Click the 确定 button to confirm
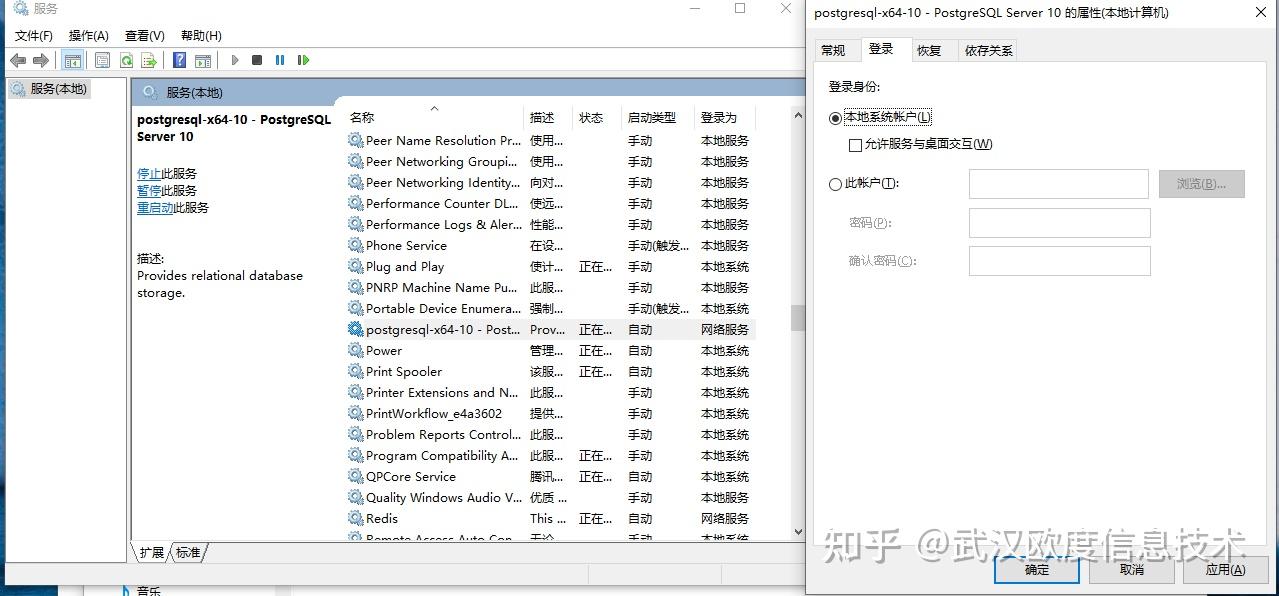Screen dimensions: 1279x596 [x=1036, y=568]
